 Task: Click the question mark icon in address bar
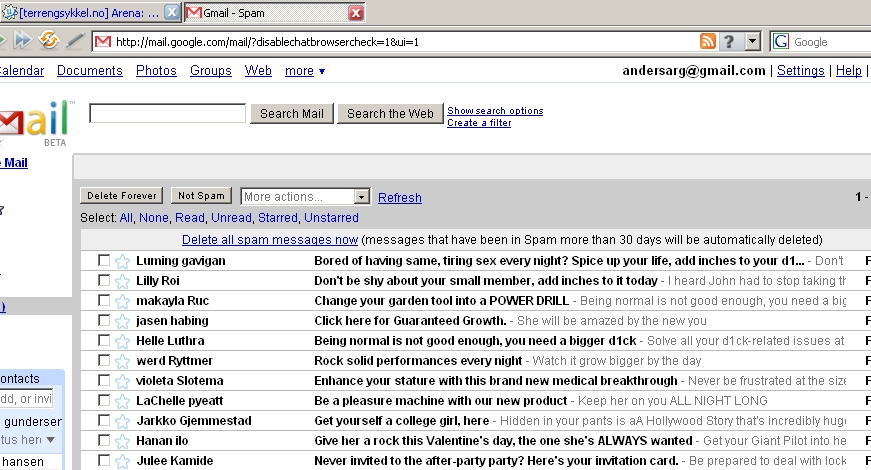pos(729,41)
